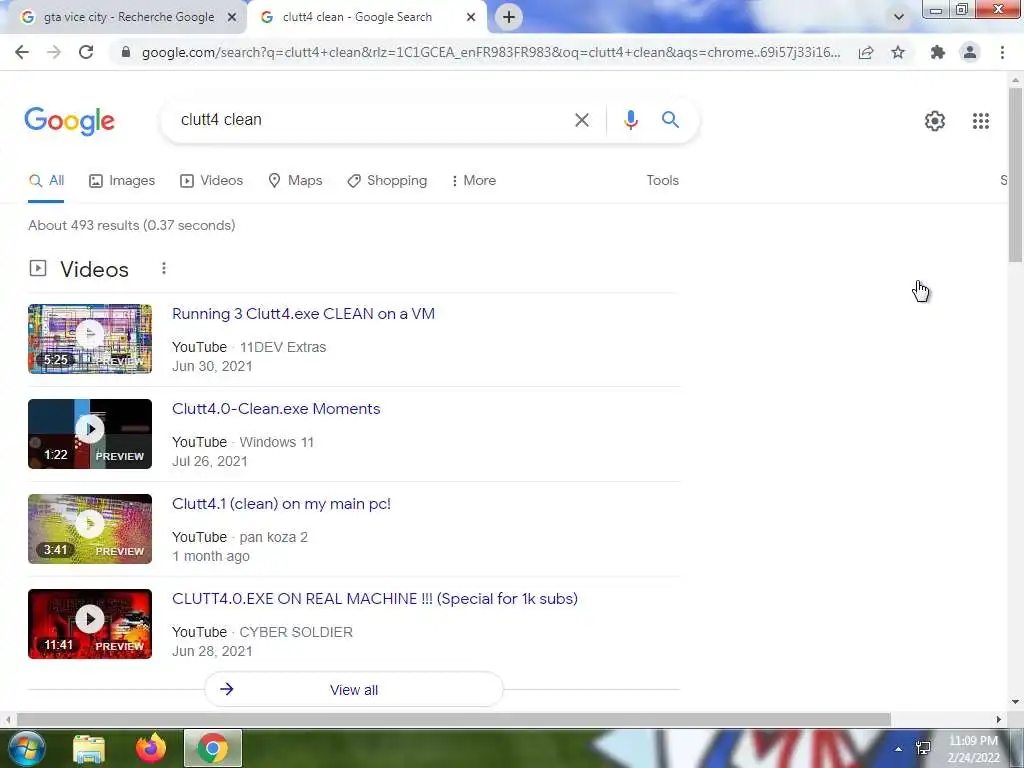This screenshot has height=768, width=1024.
Task: Play the 11:41 video thumbnail preview
Action: click(x=90, y=624)
